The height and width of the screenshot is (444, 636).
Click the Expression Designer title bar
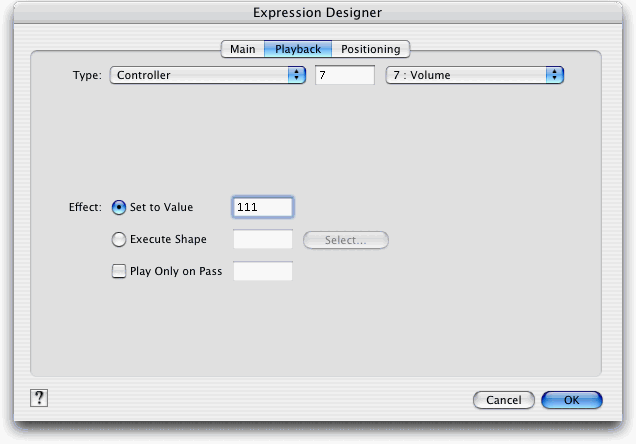pos(318,13)
